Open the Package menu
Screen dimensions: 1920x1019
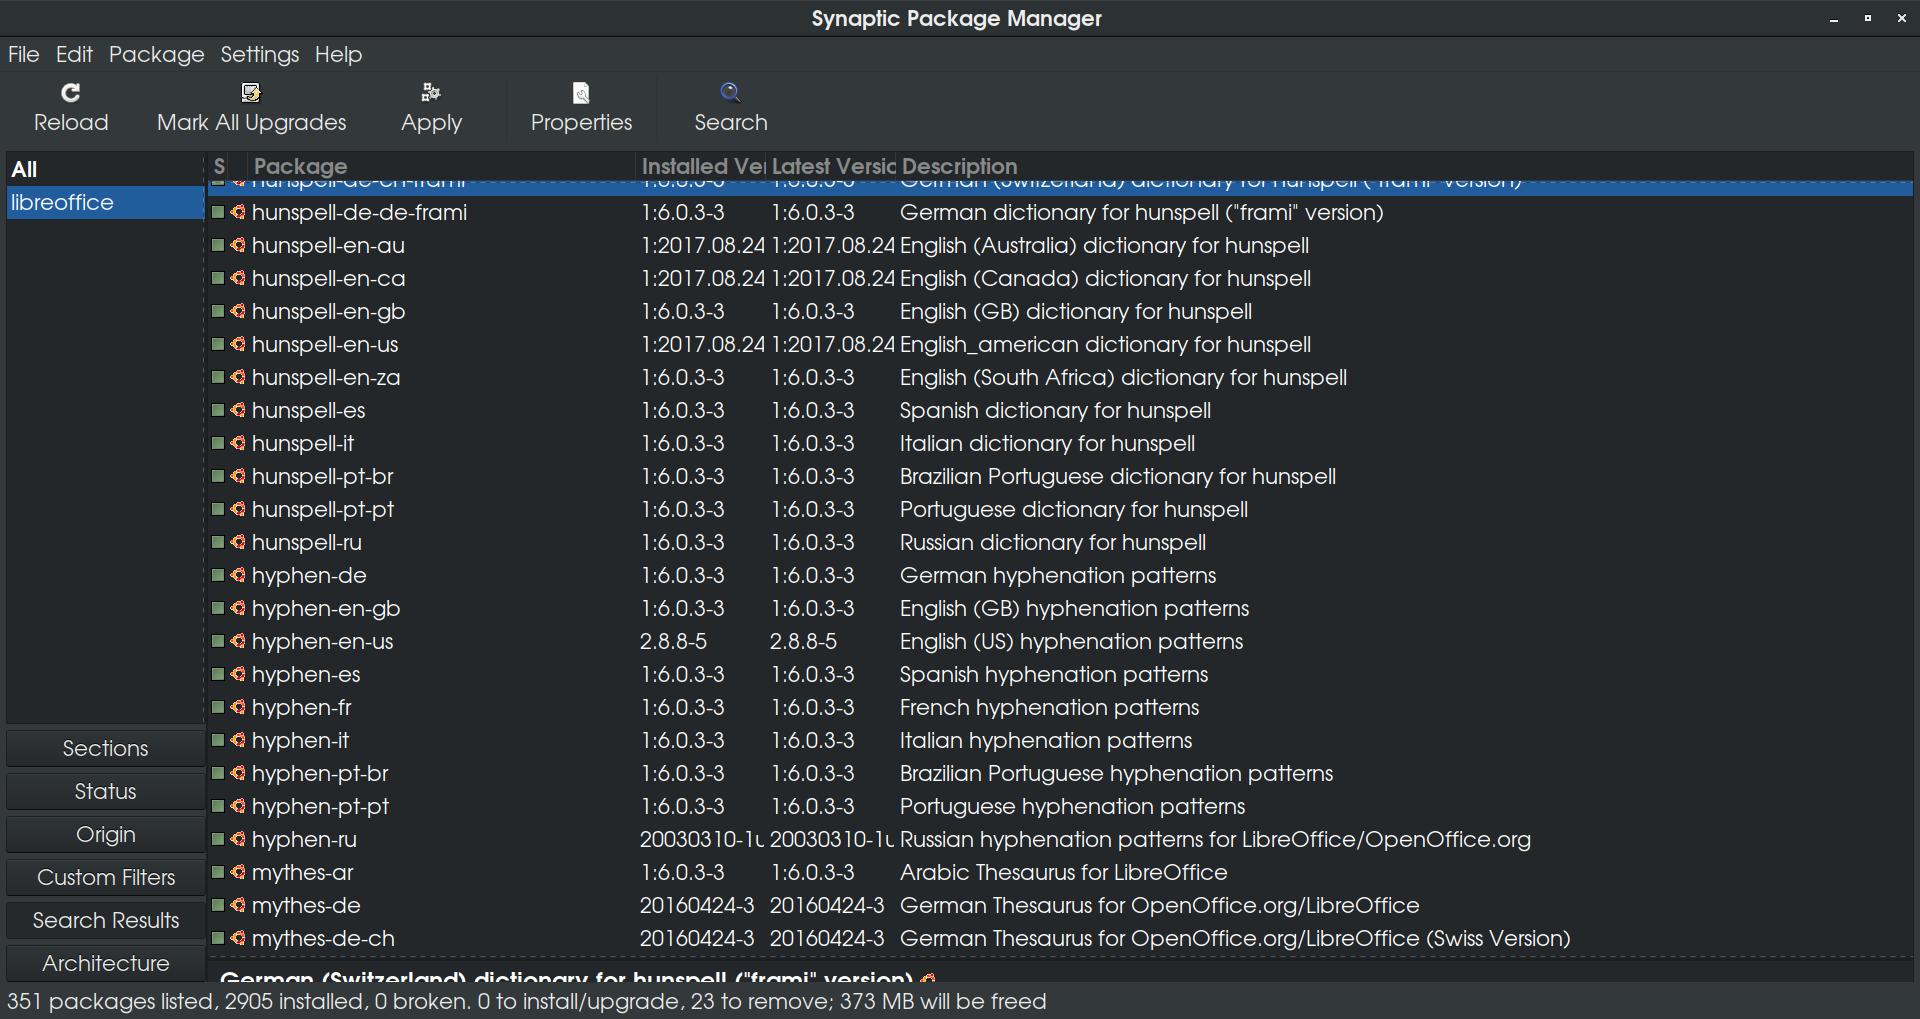pos(156,54)
